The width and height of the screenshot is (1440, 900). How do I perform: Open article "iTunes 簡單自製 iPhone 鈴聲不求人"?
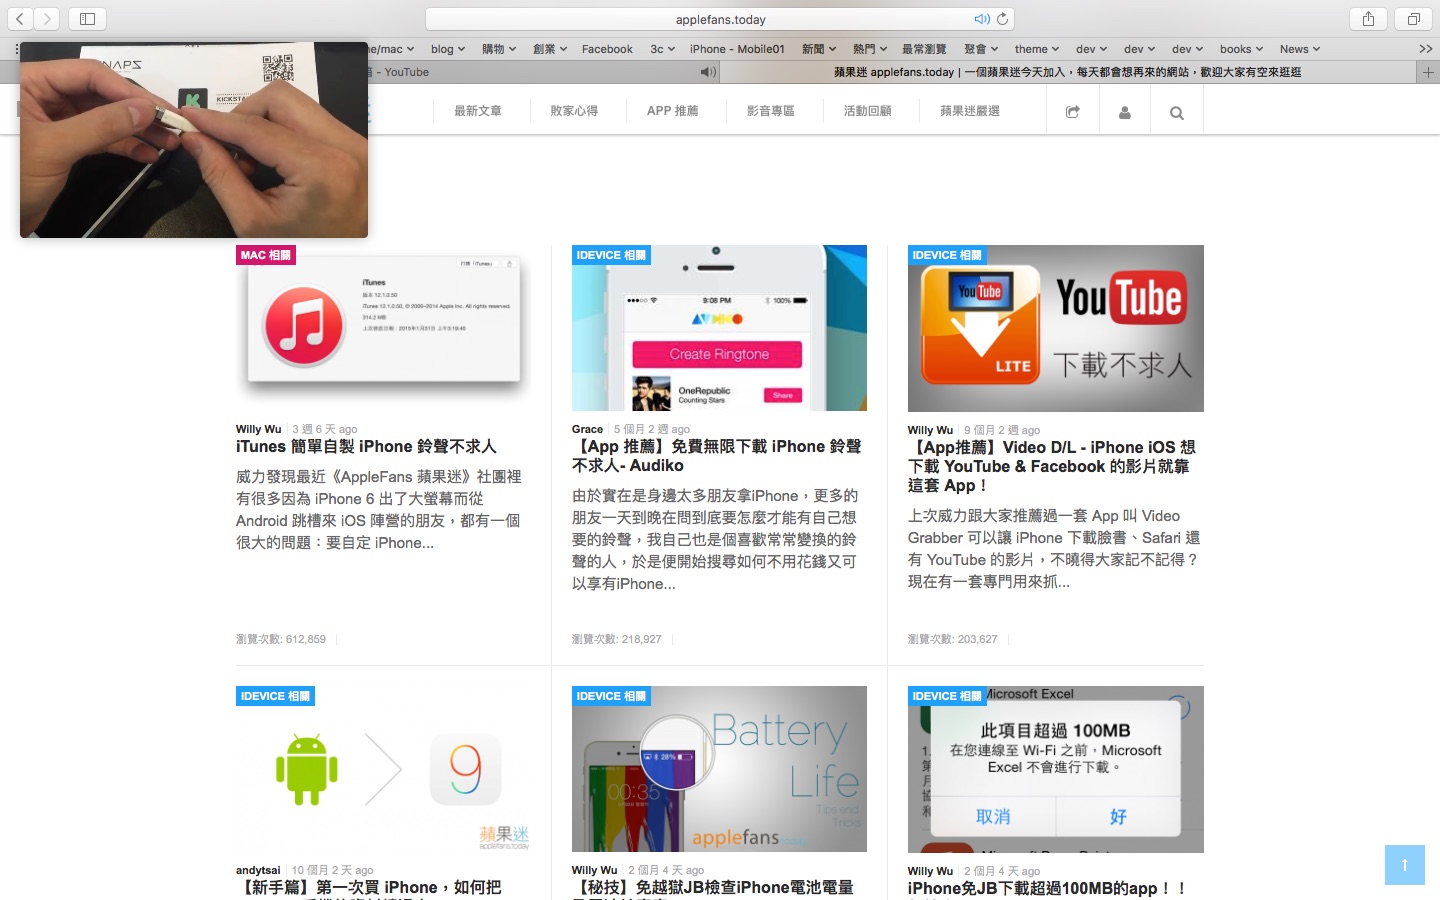[x=366, y=447]
